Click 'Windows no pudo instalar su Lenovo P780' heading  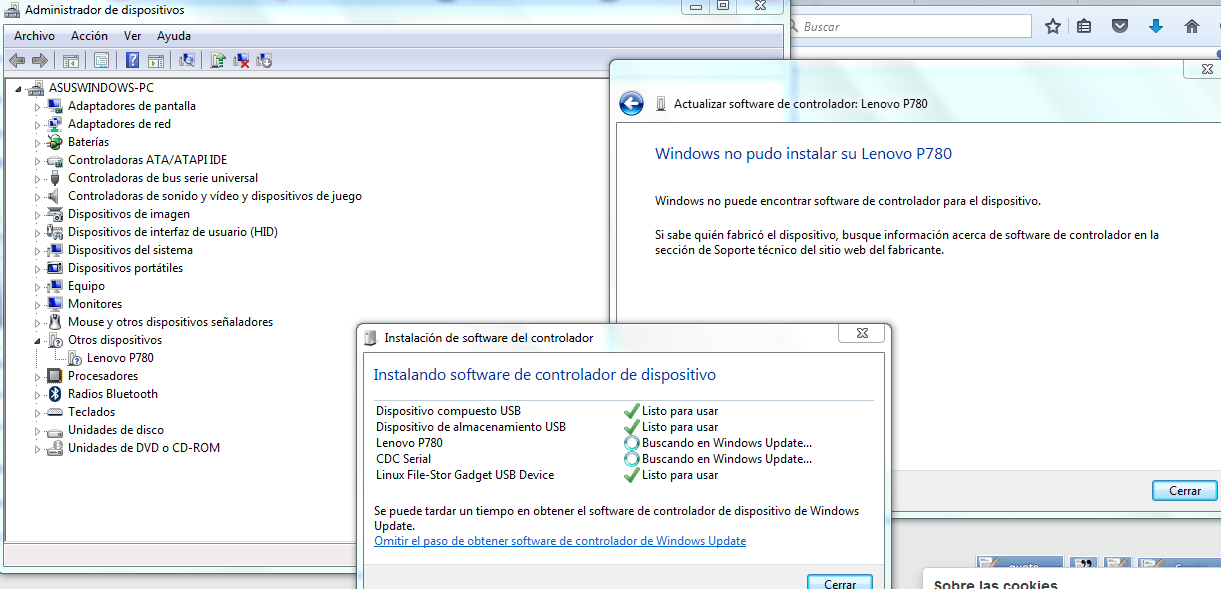(x=803, y=154)
